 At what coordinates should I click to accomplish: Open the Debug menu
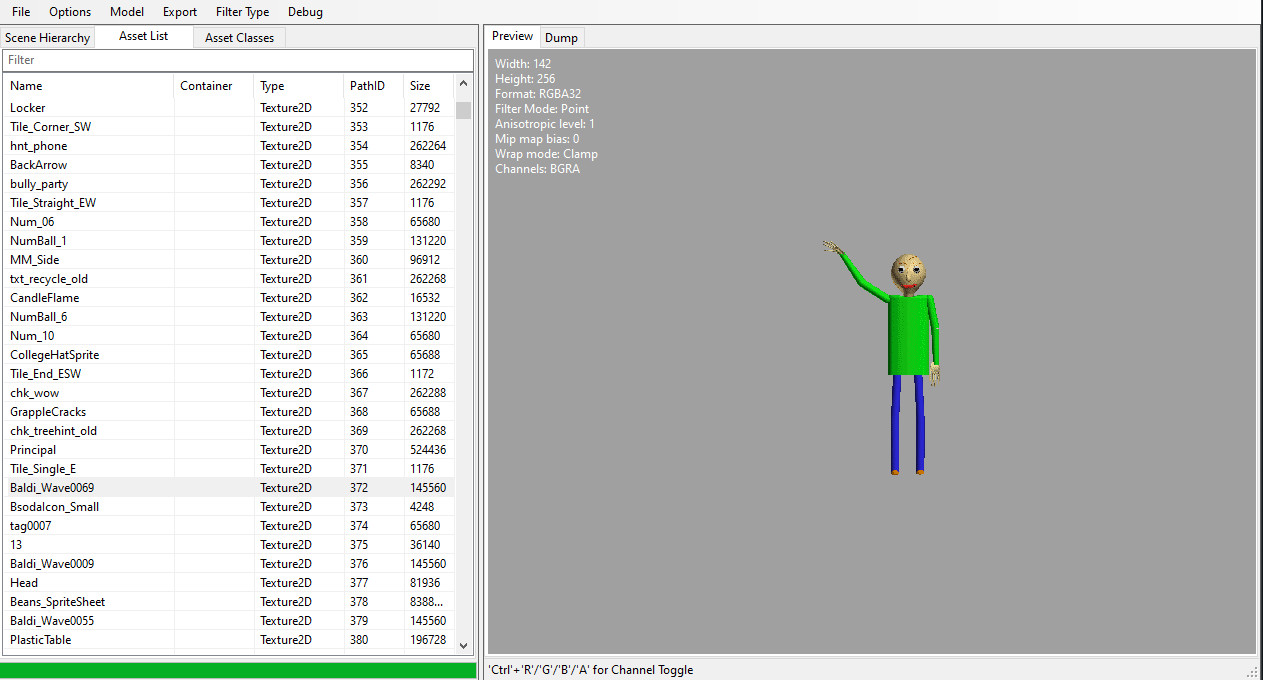(x=305, y=12)
